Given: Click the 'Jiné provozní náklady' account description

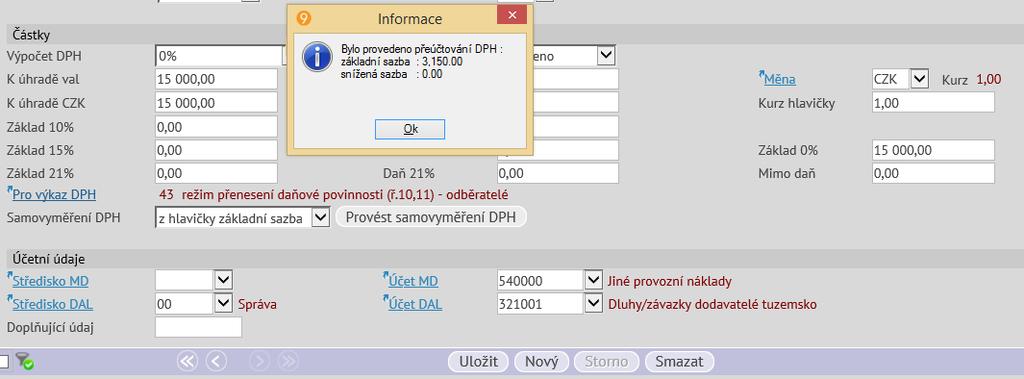Looking at the screenshot, I should click(x=669, y=282).
